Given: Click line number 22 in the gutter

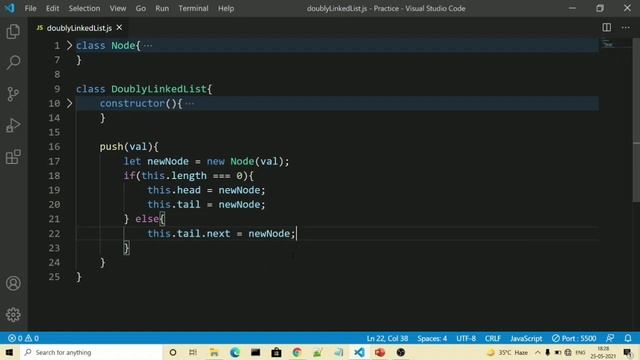Looking at the screenshot, I should point(54,233).
